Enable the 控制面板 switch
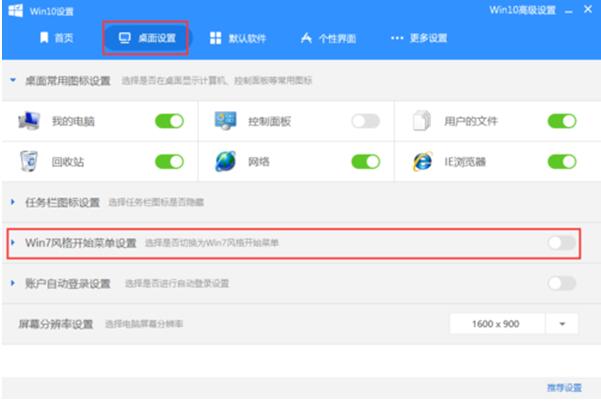Screen dimensions: 601x401 click(366, 121)
